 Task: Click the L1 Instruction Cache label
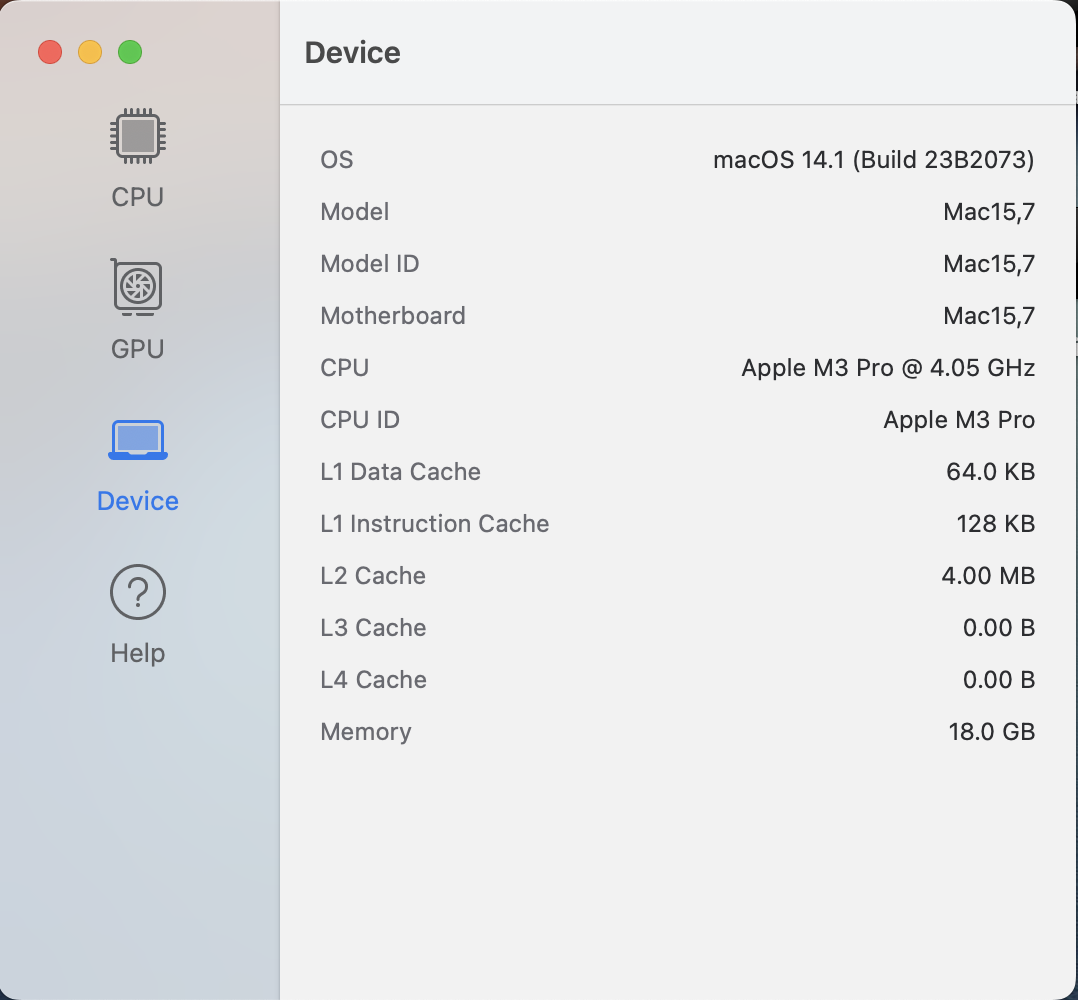click(x=434, y=524)
